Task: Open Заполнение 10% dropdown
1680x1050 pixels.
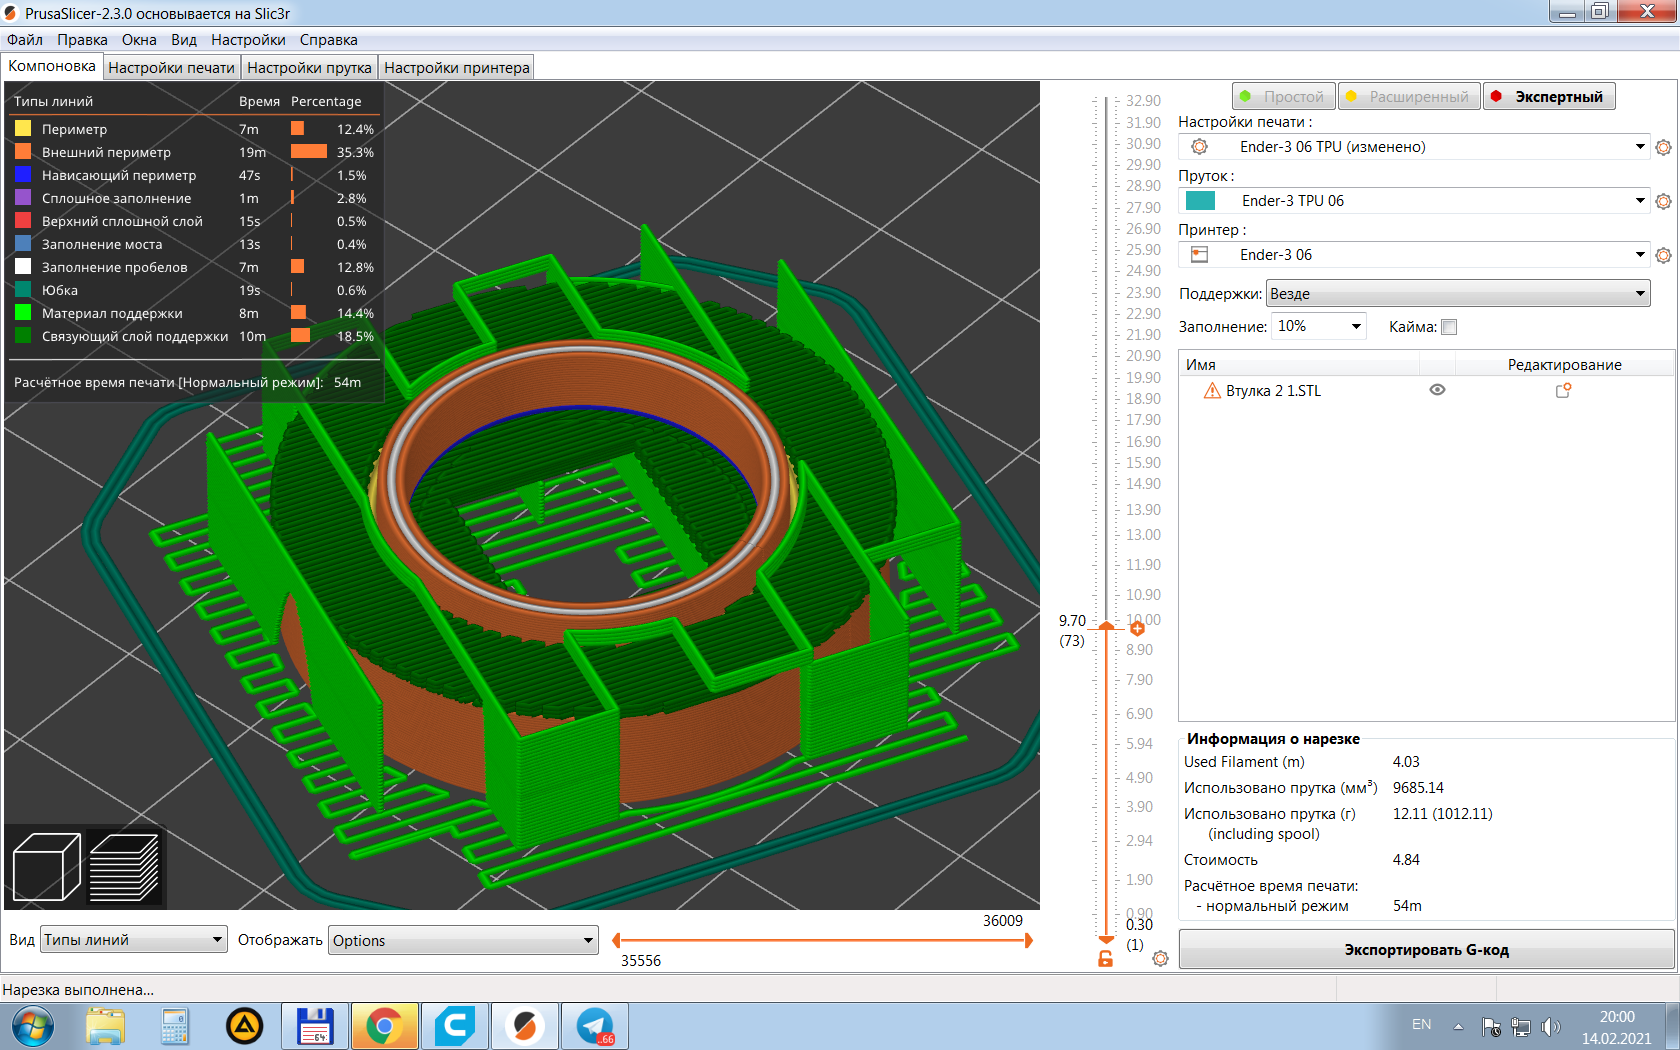Action: (x=1319, y=326)
